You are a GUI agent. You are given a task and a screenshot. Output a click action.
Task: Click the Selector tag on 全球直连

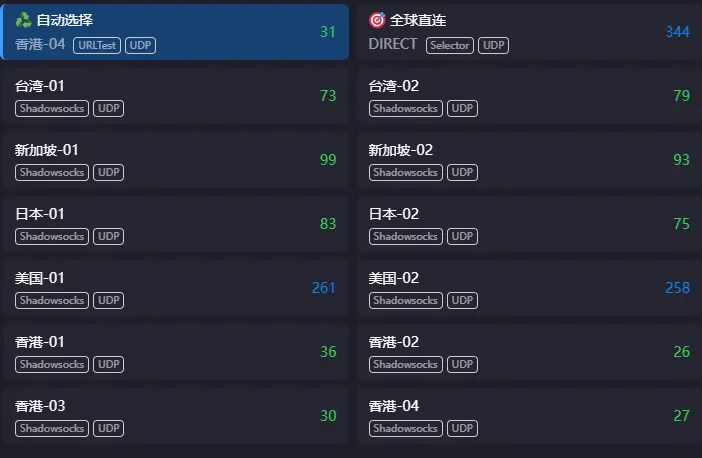click(x=450, y=45)
